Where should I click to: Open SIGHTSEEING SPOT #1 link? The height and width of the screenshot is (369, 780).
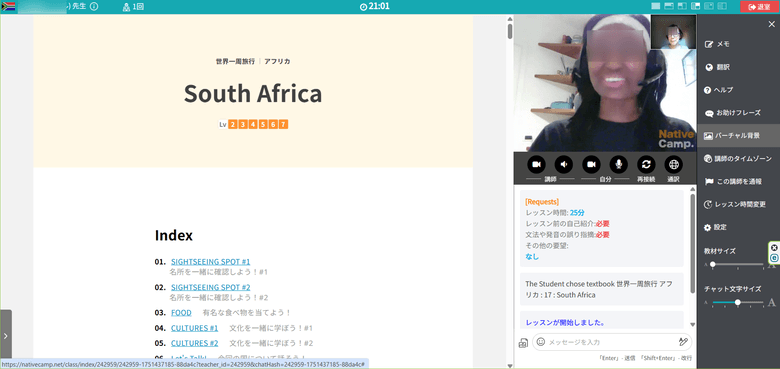pyautogui.click(x=210, y=262)
